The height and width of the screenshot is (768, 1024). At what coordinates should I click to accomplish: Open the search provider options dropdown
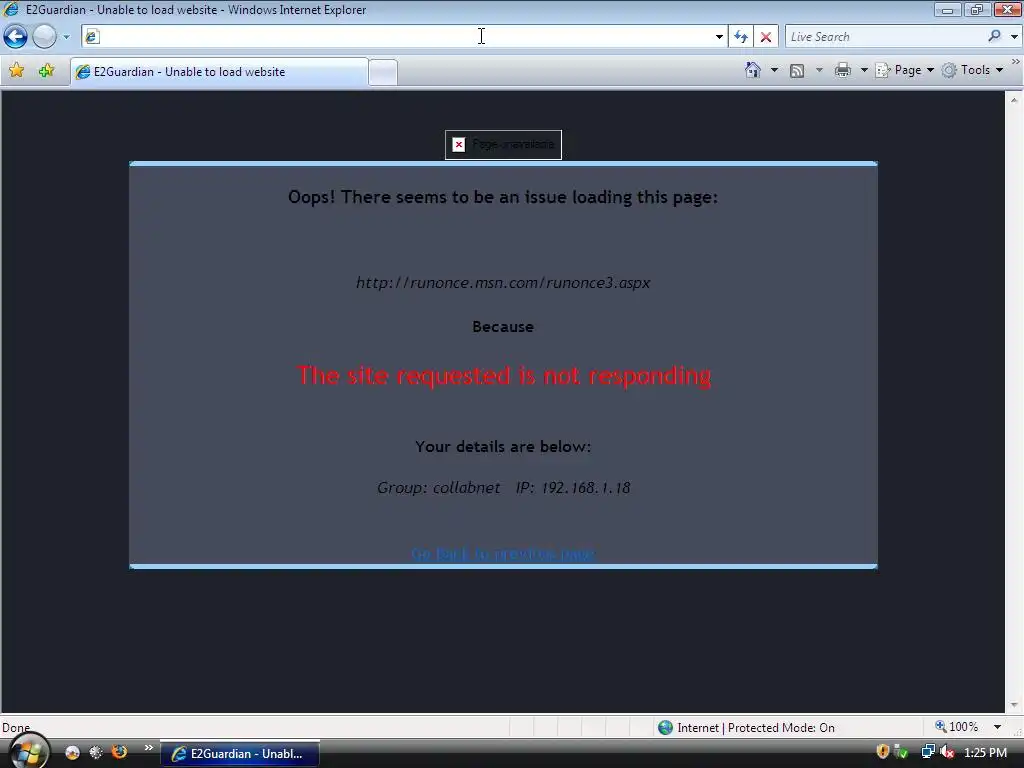coord(1014,37)
